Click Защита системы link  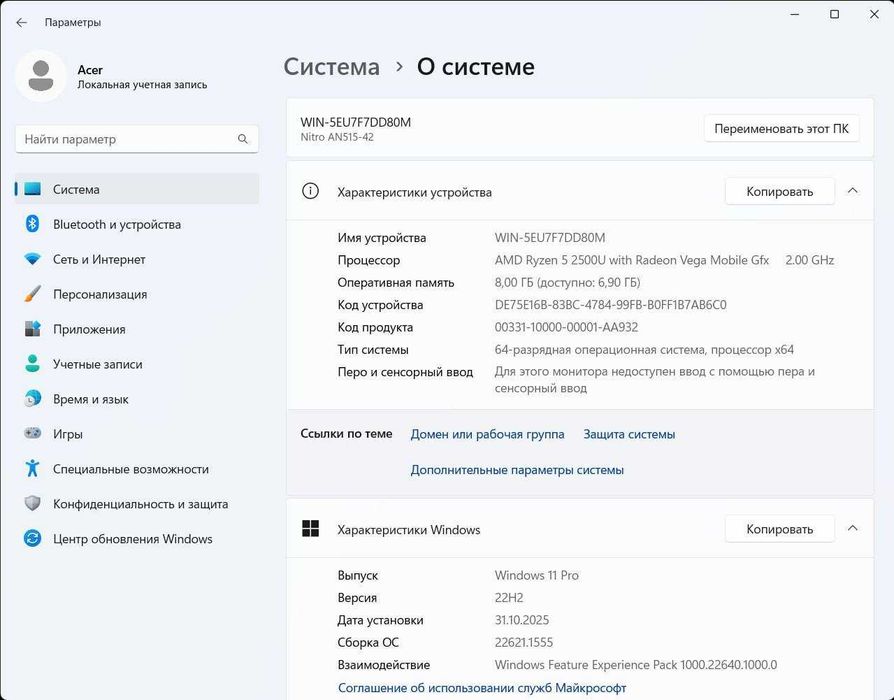click(629, 435)
